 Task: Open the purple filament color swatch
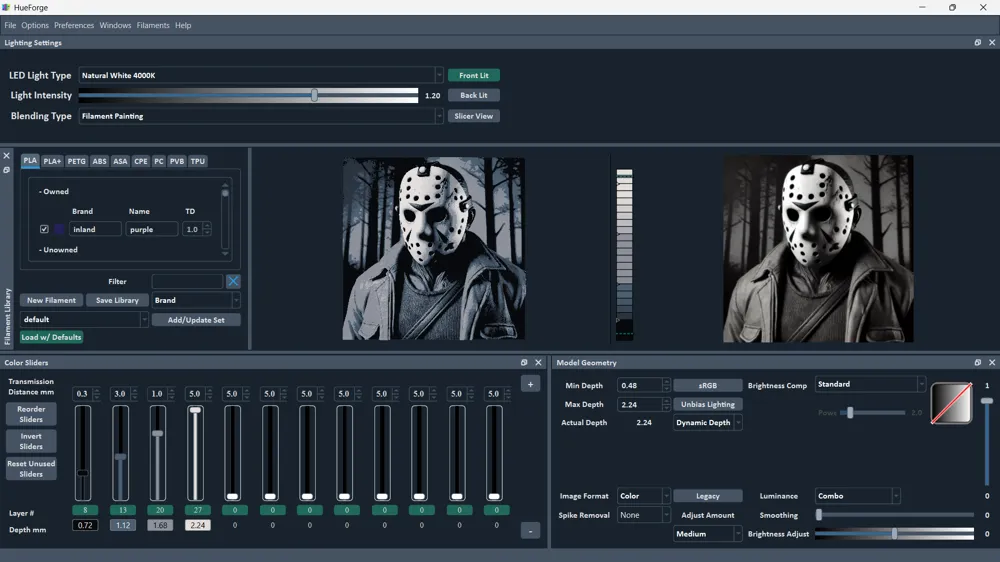(x=59, y=229)
